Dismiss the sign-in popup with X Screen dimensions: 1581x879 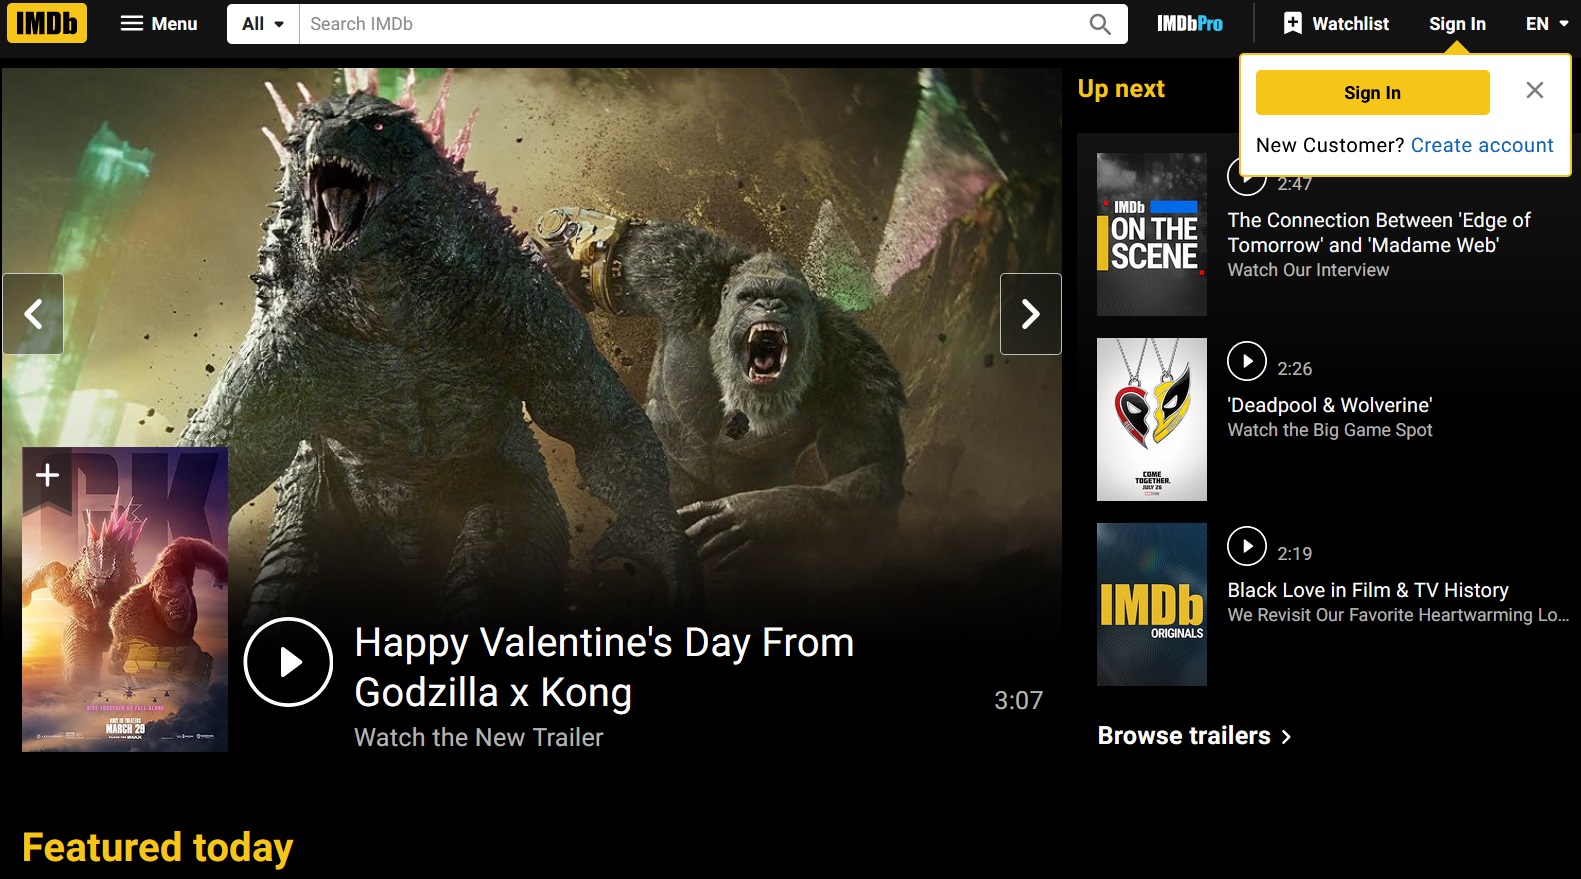coord(1534,90)
